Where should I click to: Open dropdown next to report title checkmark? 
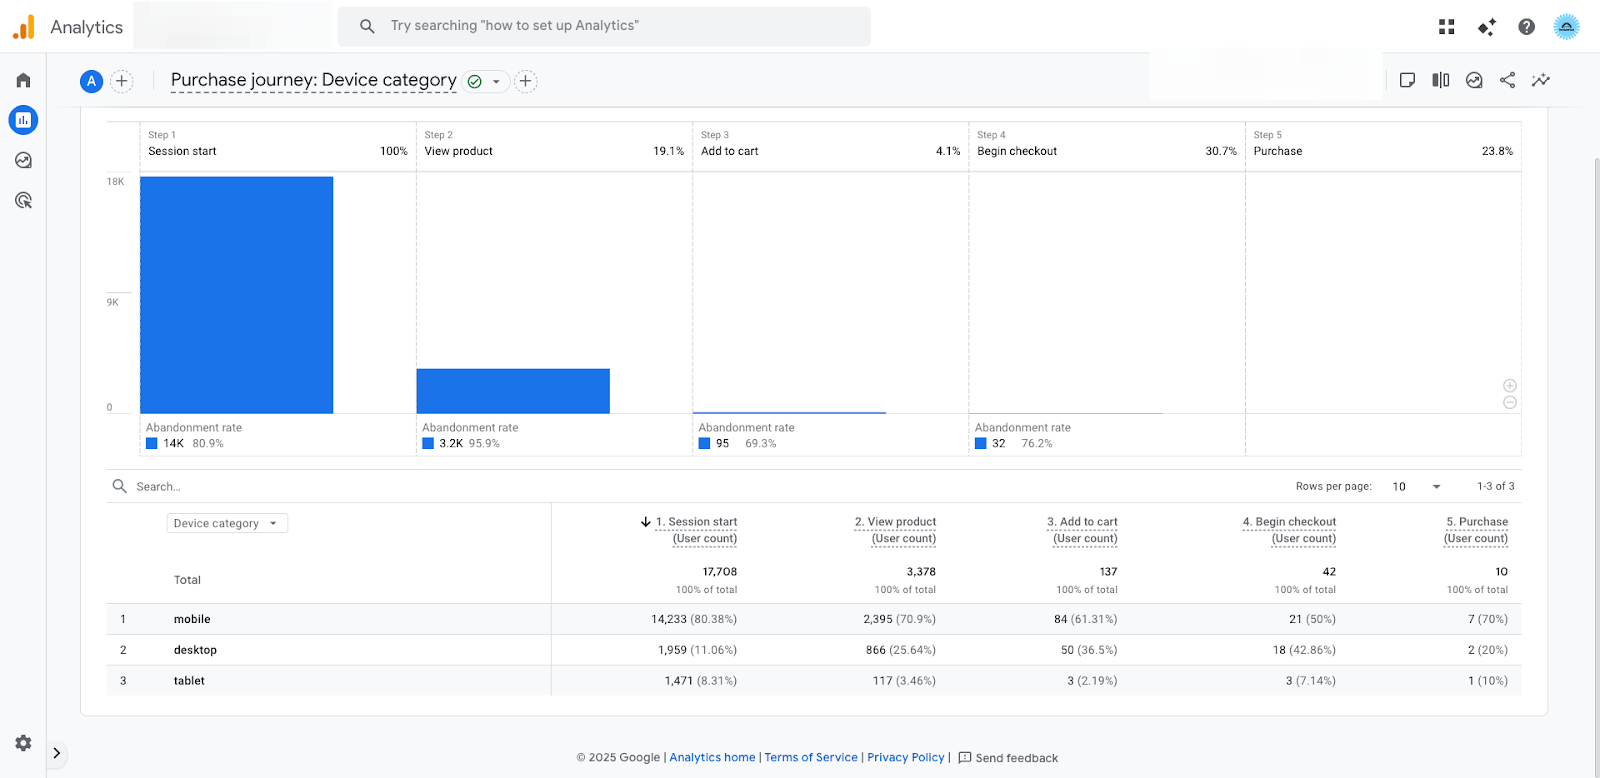pyautogui.click(x=496, y=82)
